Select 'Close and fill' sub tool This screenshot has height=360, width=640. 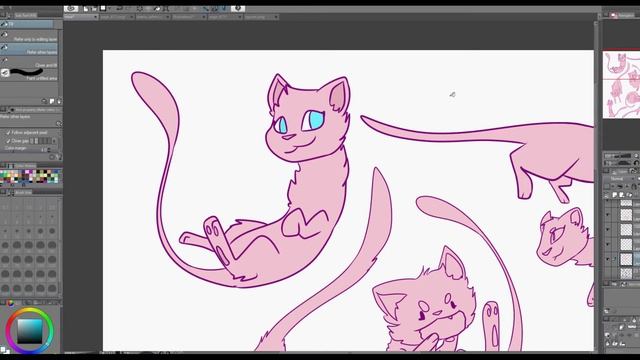[x=29, y=62]
